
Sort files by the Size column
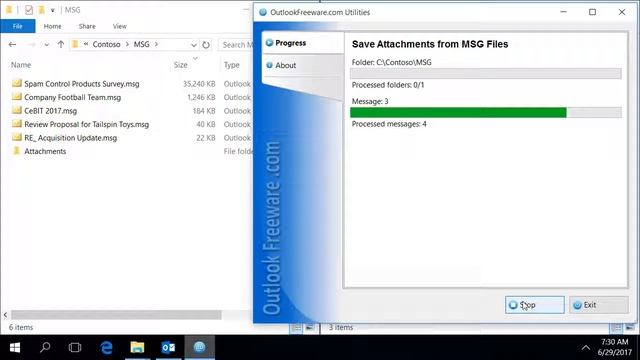[x=180, y=64]
